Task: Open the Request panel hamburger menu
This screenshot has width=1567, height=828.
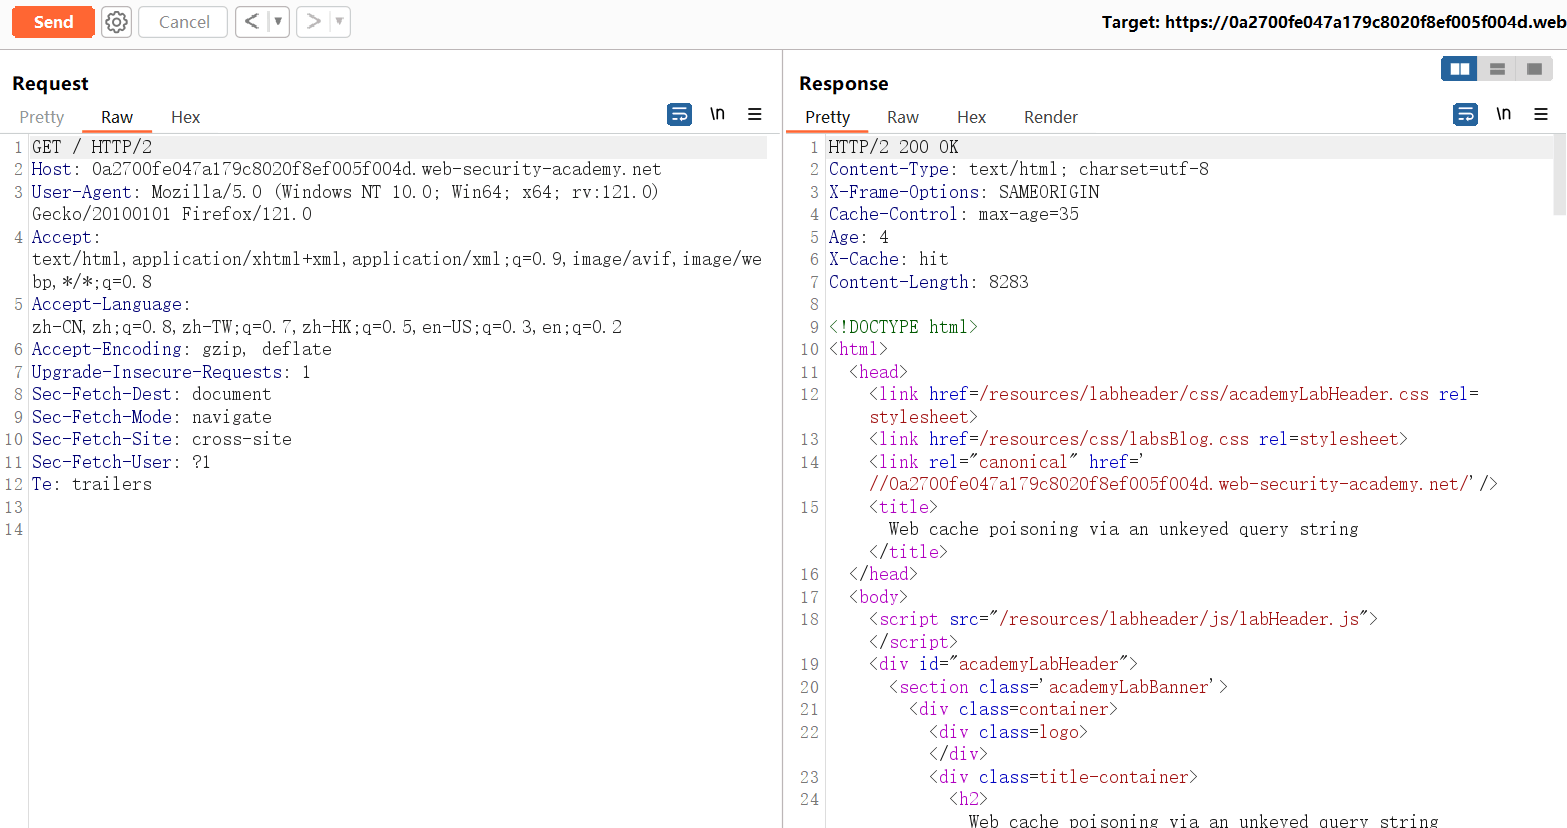Action: pos(755,114)
